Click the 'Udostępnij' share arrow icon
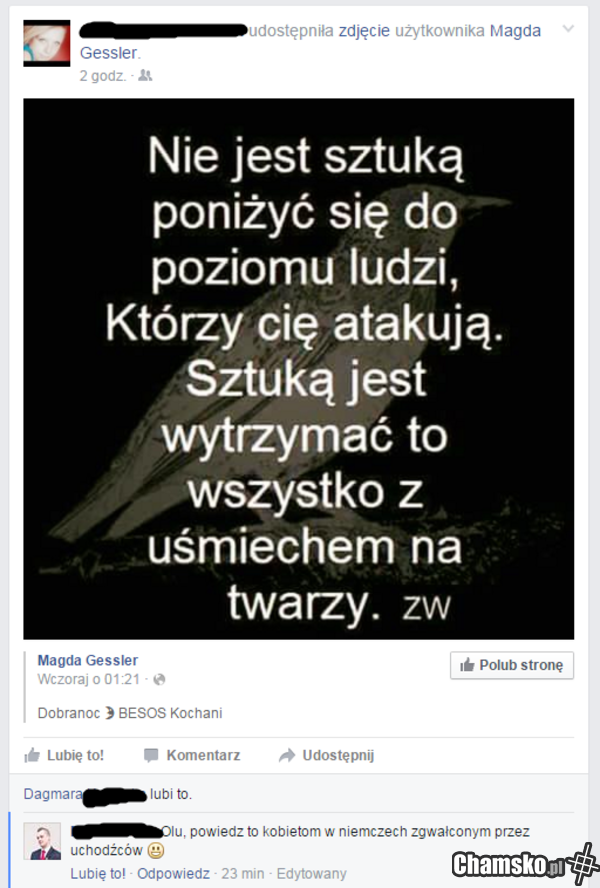 click(287, 755)
